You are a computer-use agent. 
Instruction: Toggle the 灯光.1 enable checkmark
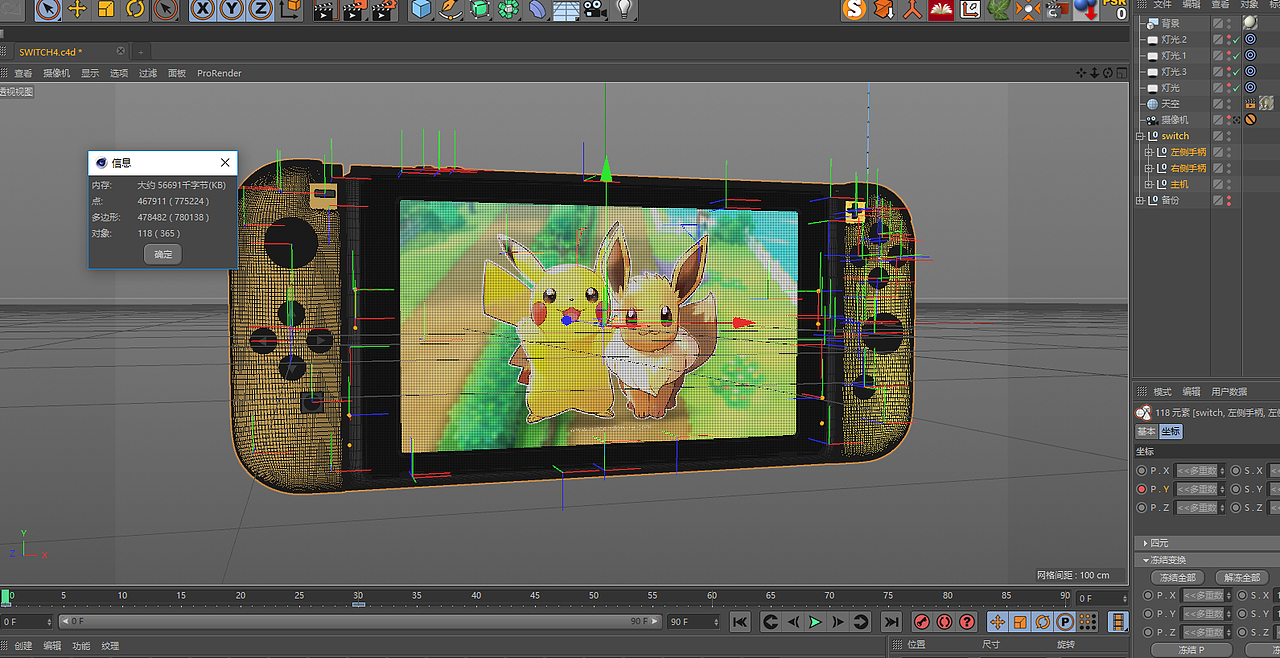pos(1236,56)
